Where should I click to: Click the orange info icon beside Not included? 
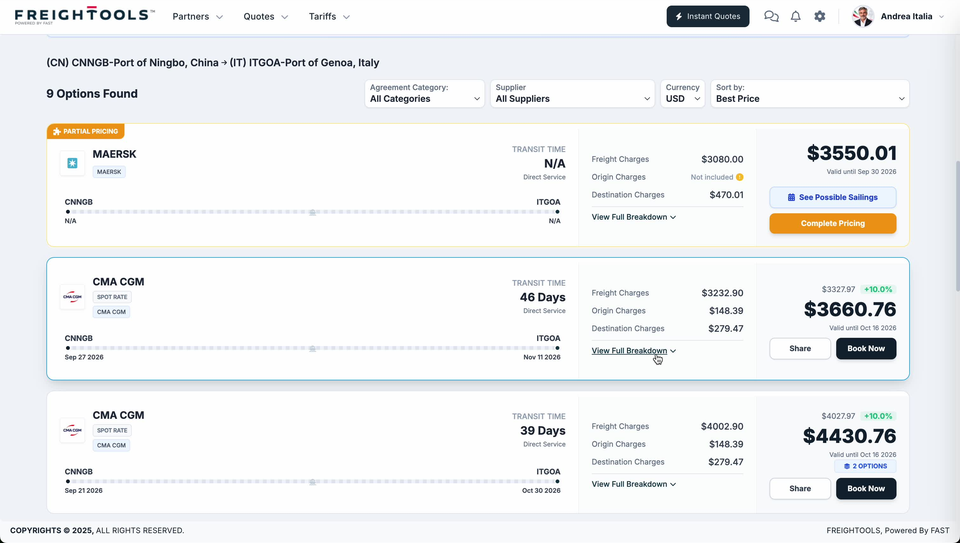click(x=740, y=177)
